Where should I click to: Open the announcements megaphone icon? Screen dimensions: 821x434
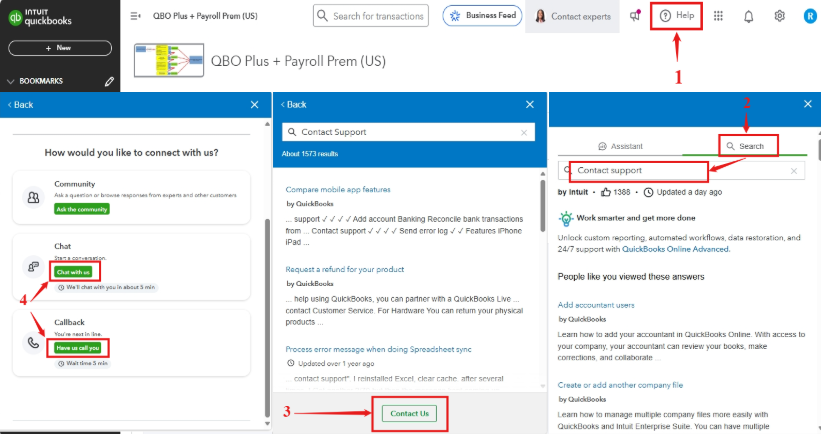(635, 16)
